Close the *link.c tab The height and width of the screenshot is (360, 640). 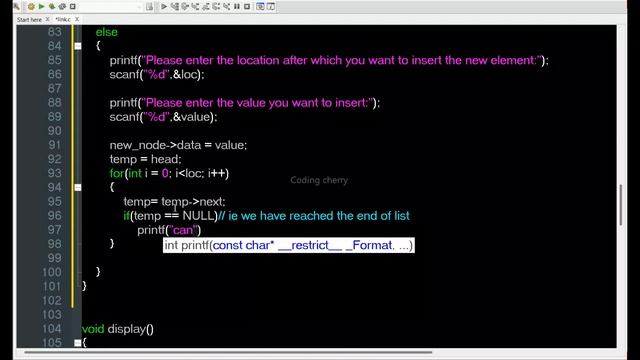[x=77, y=19]
